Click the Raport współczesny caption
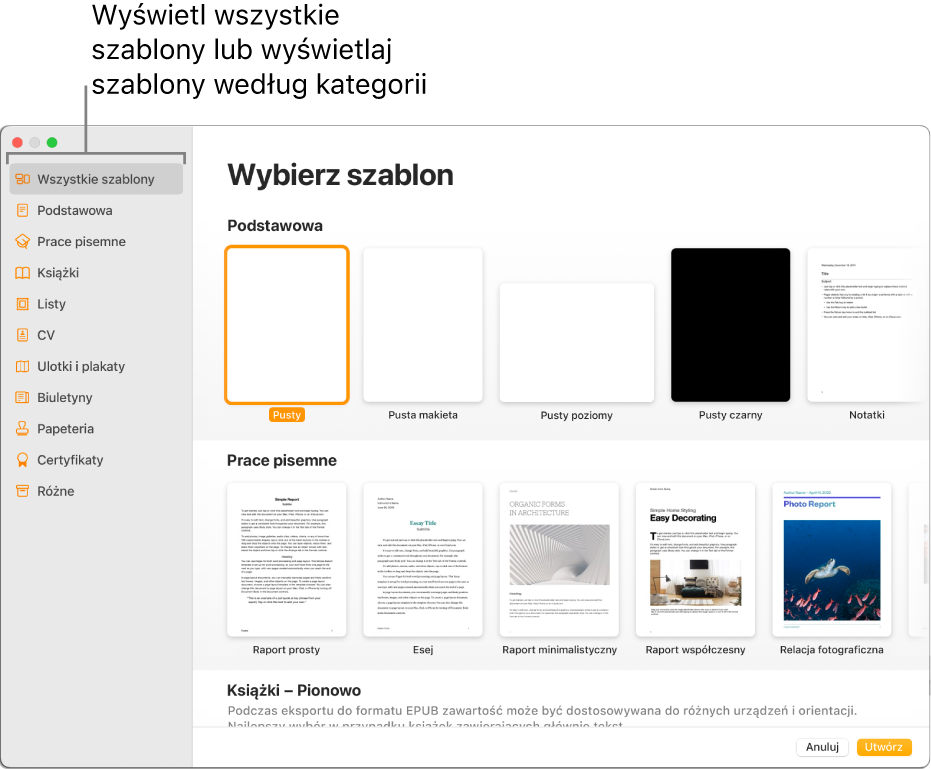This screenshot has height=769, width=931. click(695, 650)
